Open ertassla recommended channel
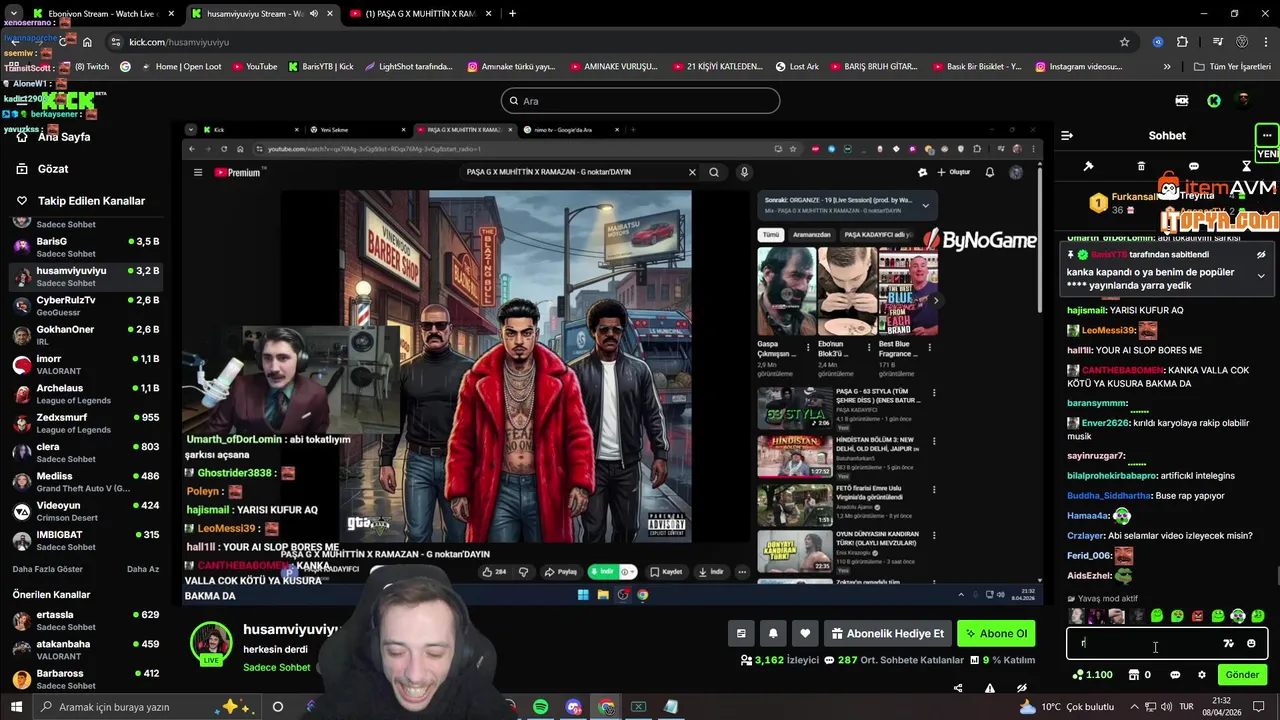Screen dimensions: 1280x720 pos(85,620)
